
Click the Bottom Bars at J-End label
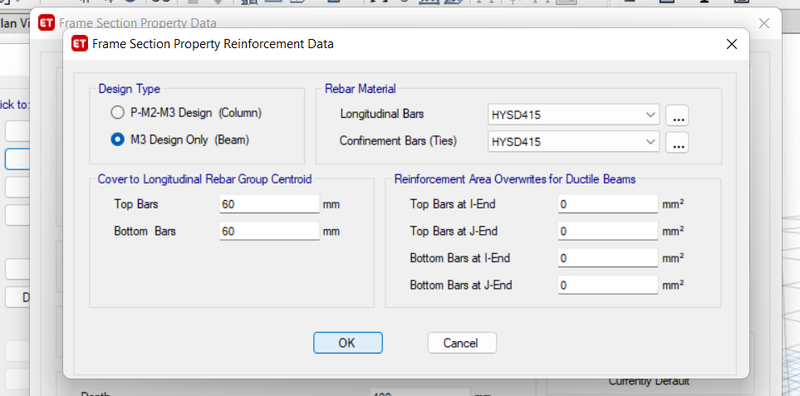point(461,285)
